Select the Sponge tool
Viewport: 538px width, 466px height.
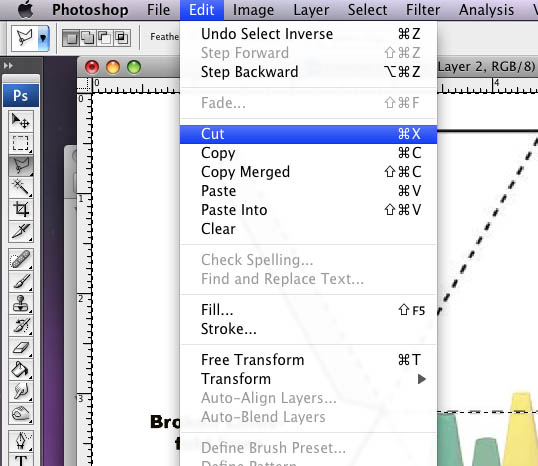coord(21,413)
